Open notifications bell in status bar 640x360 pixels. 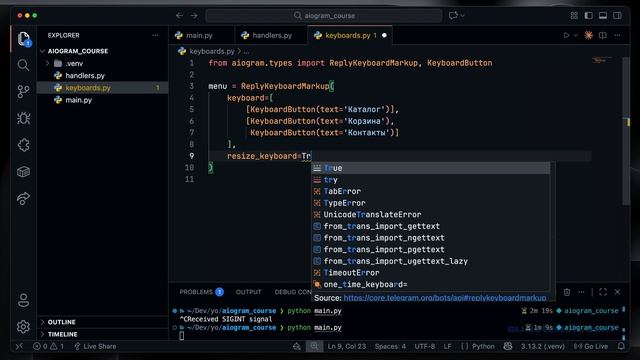pos(621,347)
